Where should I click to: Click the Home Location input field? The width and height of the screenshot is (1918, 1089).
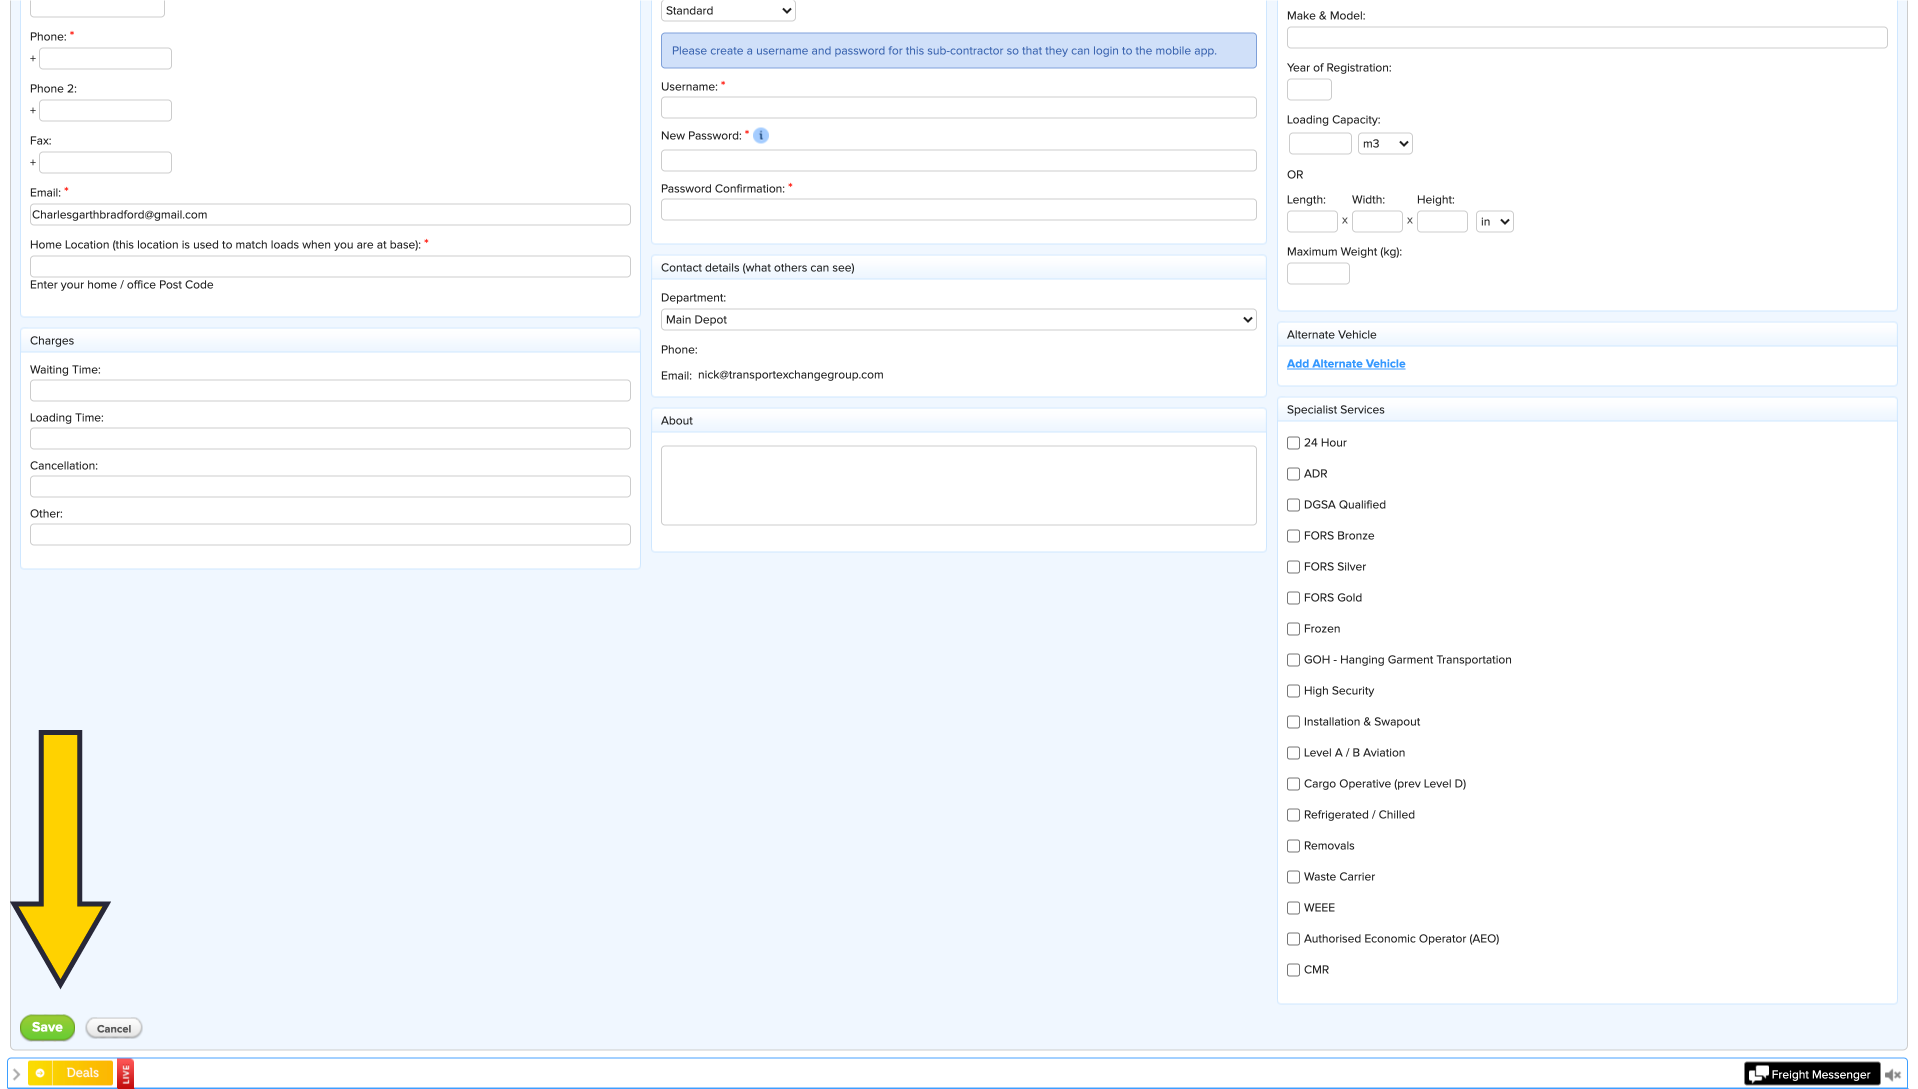point(330,267)
